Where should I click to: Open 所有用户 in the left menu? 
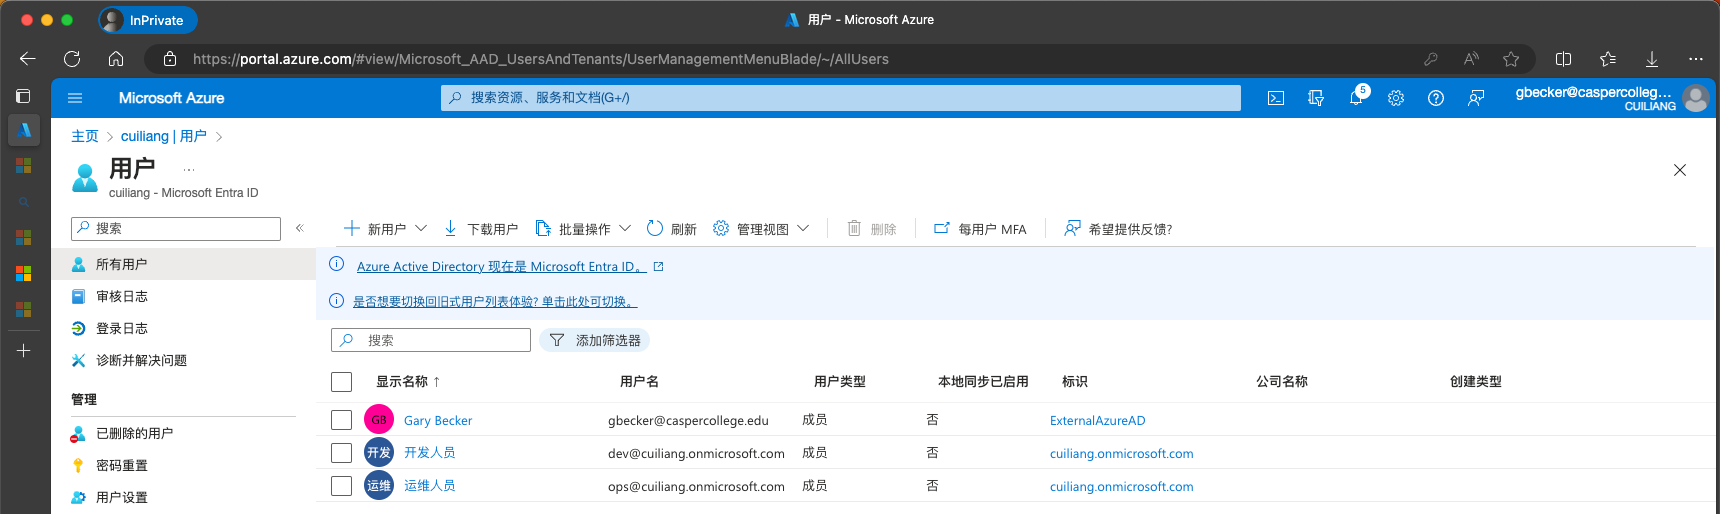click(183, 264)
